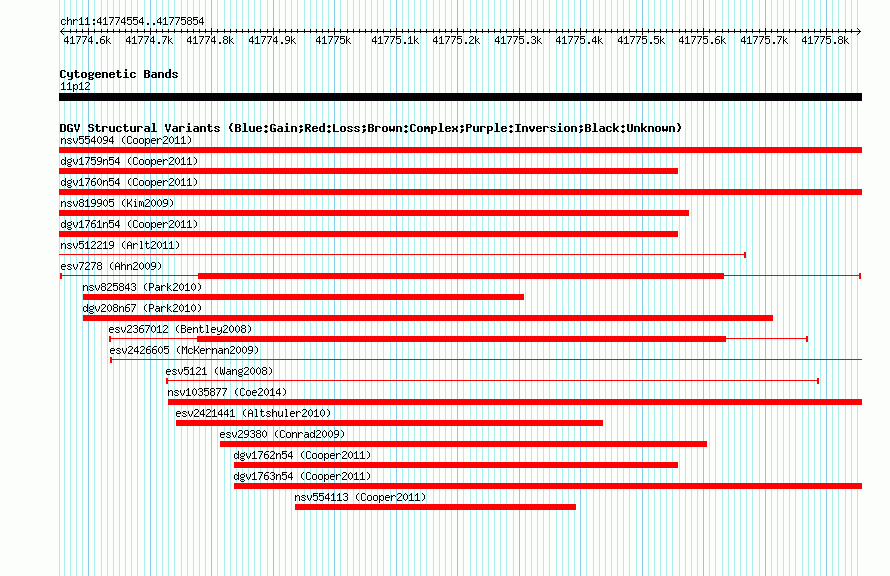The width and height of the screenshot is (890, 576).
Task: Click the 41775.7k ruler tick label
Action: (x=765, y=40)
